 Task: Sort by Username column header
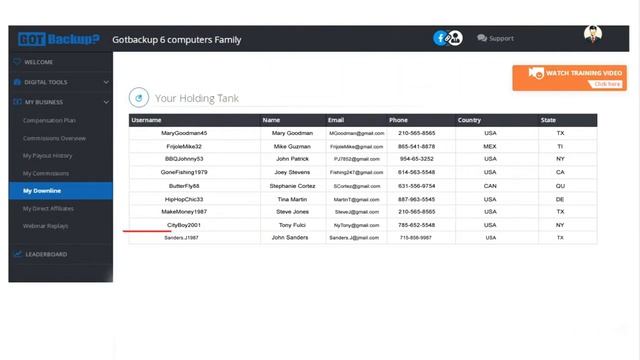click(x=146, y=120)
